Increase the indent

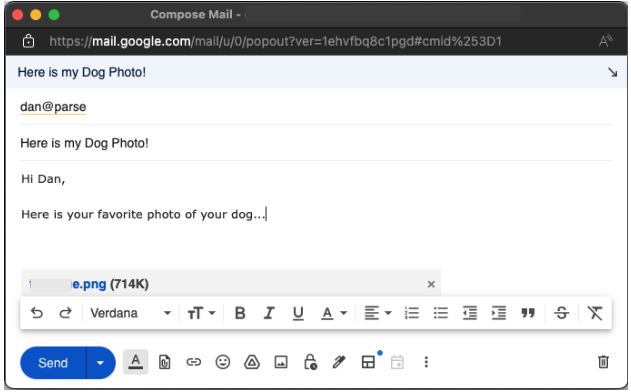tap(499, 313)
